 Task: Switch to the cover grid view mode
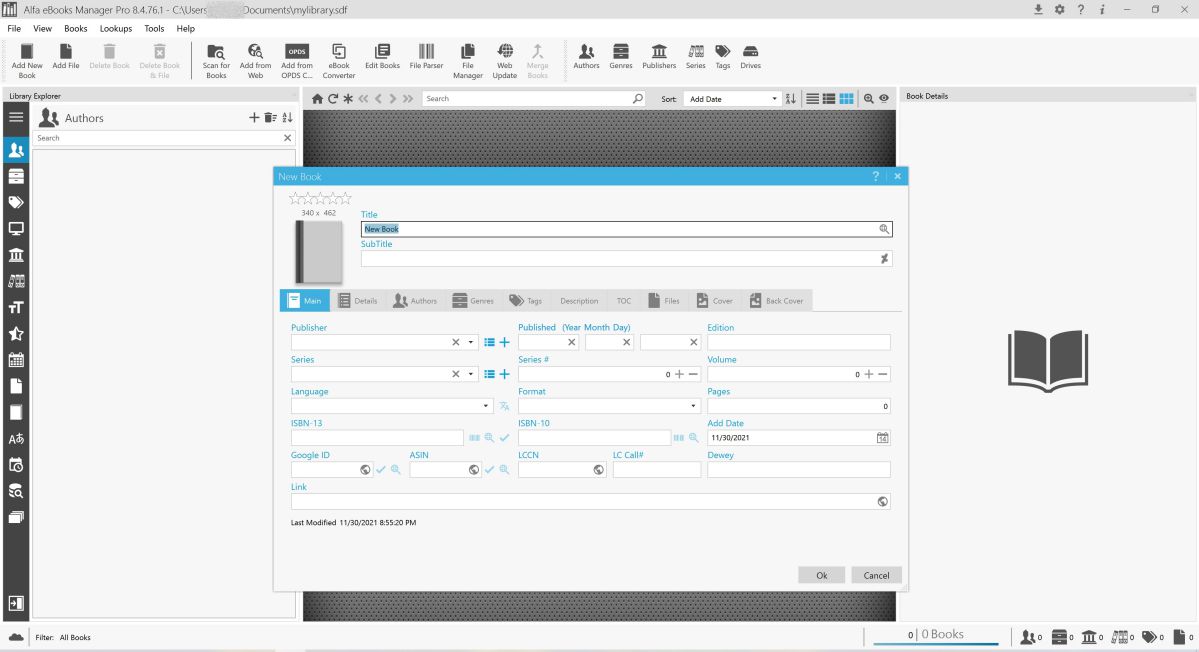[x=846, y=99]
